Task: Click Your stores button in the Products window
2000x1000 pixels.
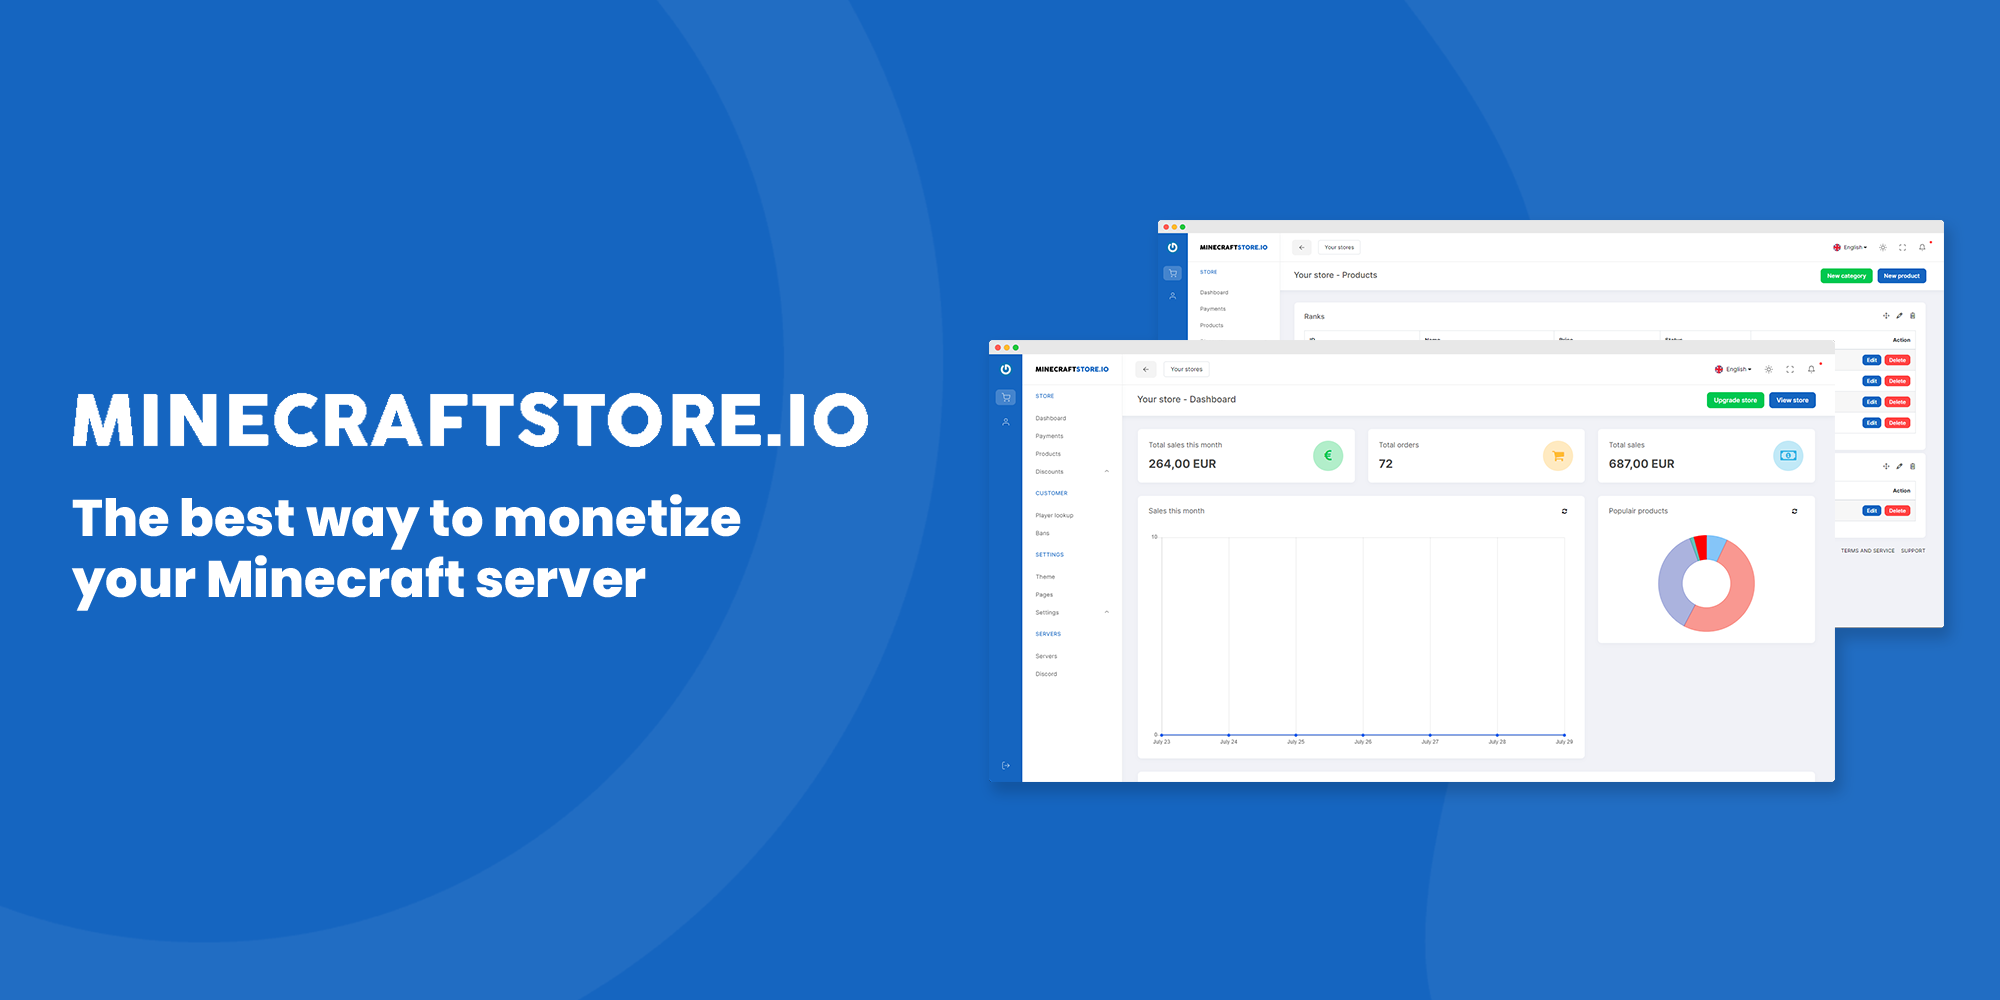Action: click(x=1339, y=247)
